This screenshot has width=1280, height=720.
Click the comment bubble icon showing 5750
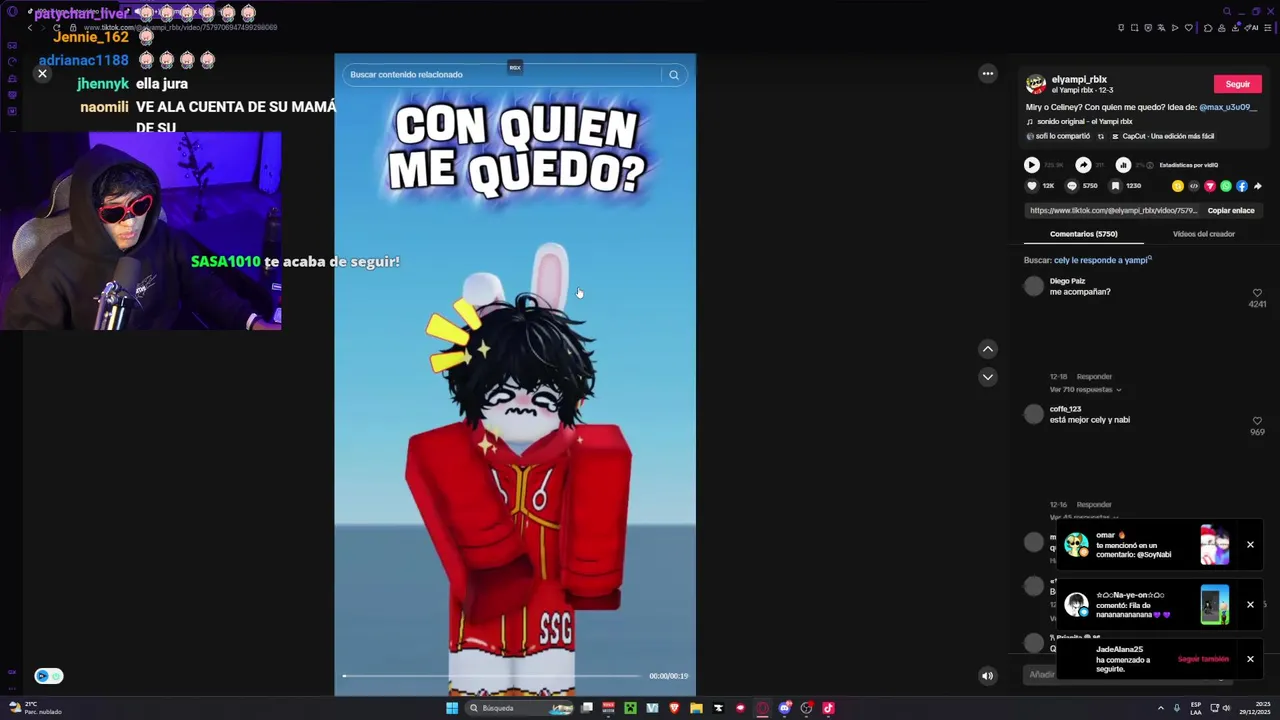(1072, 186)
